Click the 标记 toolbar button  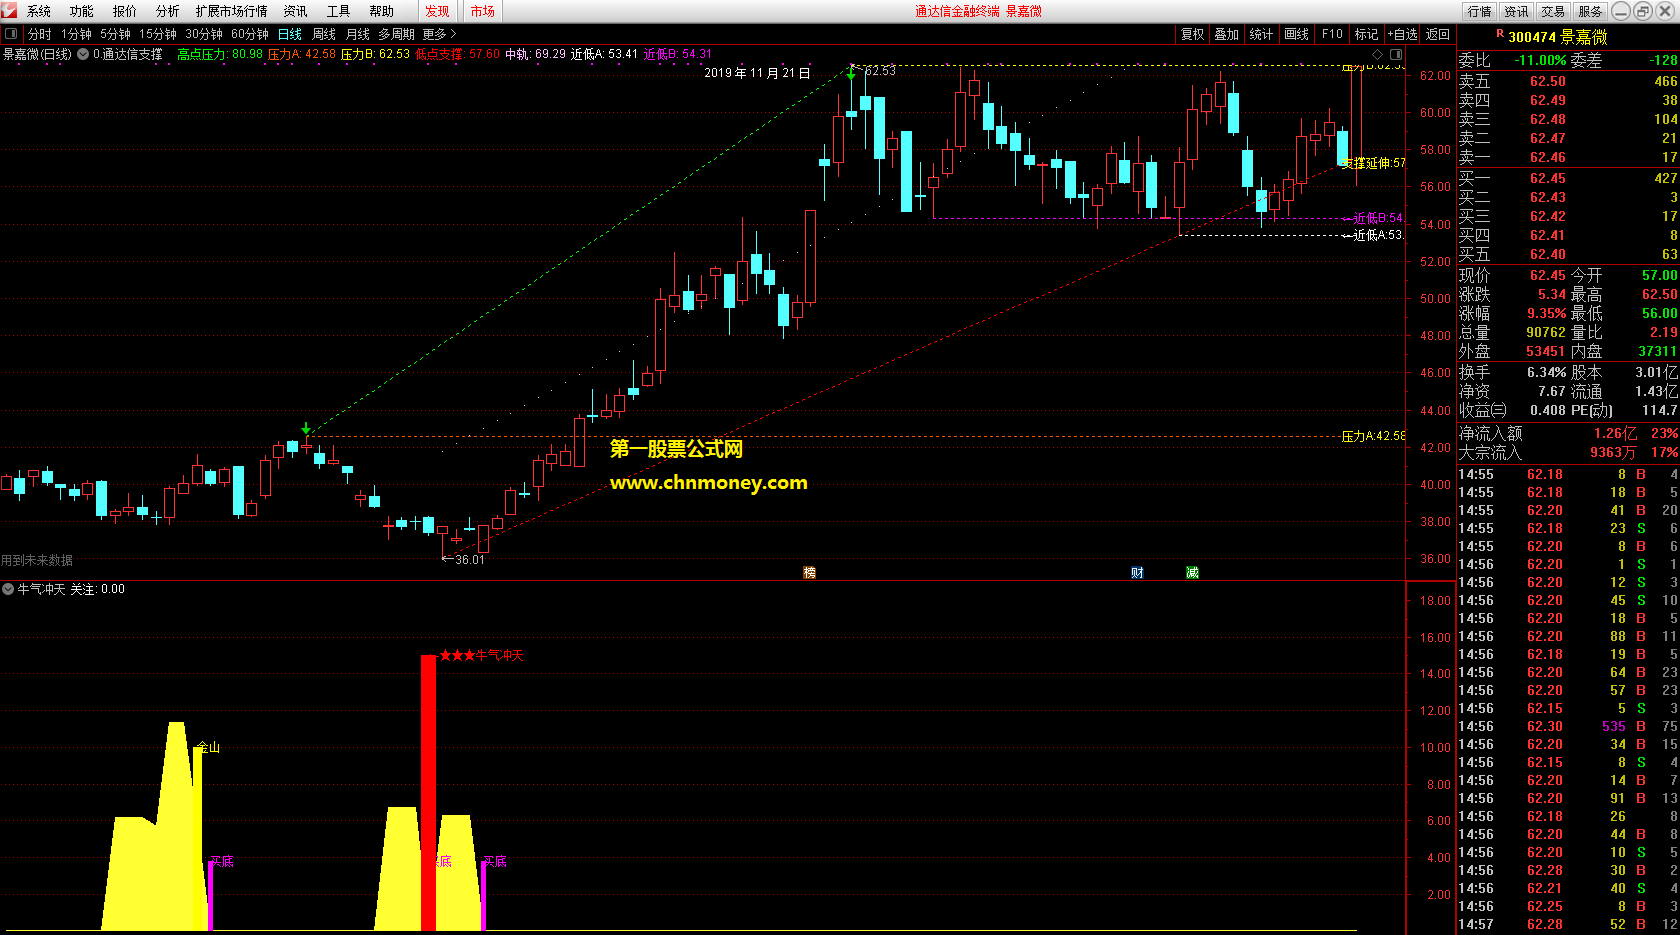click(1367, 34)
